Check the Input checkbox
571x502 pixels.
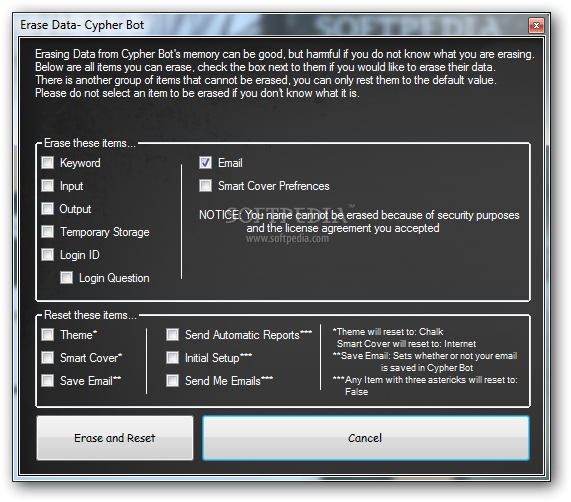pyautogui.click(x=48, y=186)
